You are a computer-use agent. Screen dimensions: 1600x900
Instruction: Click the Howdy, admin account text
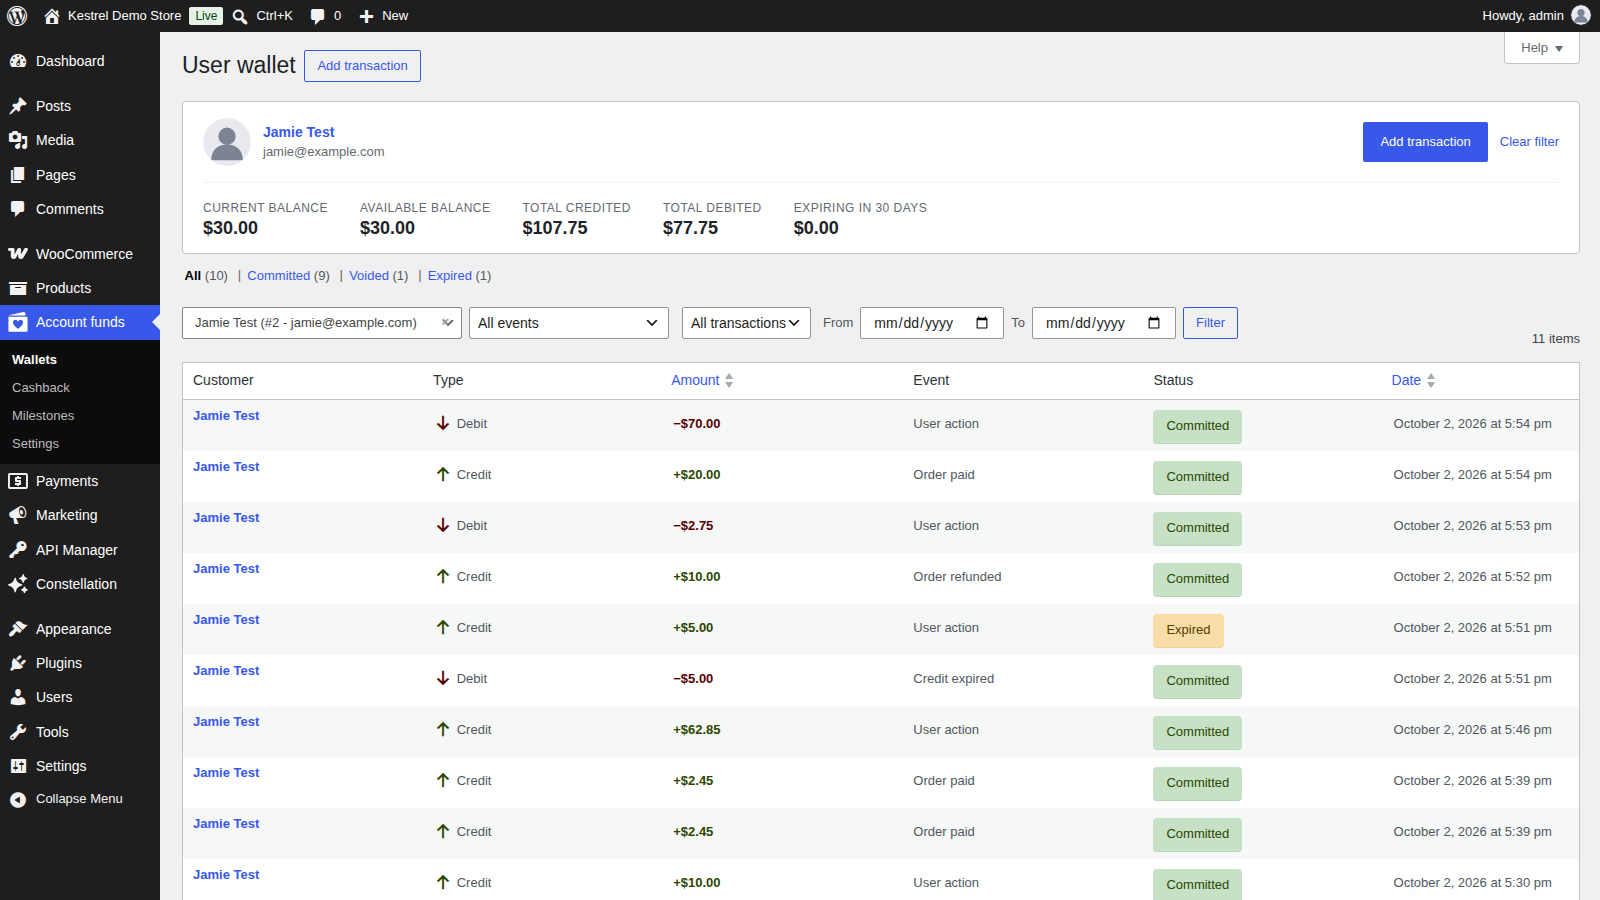[x=1522, y=16]
